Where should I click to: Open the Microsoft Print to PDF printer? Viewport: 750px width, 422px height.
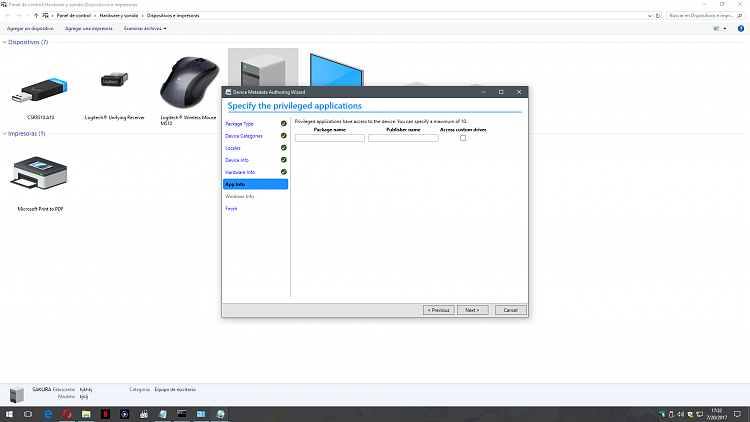(39, 177)
